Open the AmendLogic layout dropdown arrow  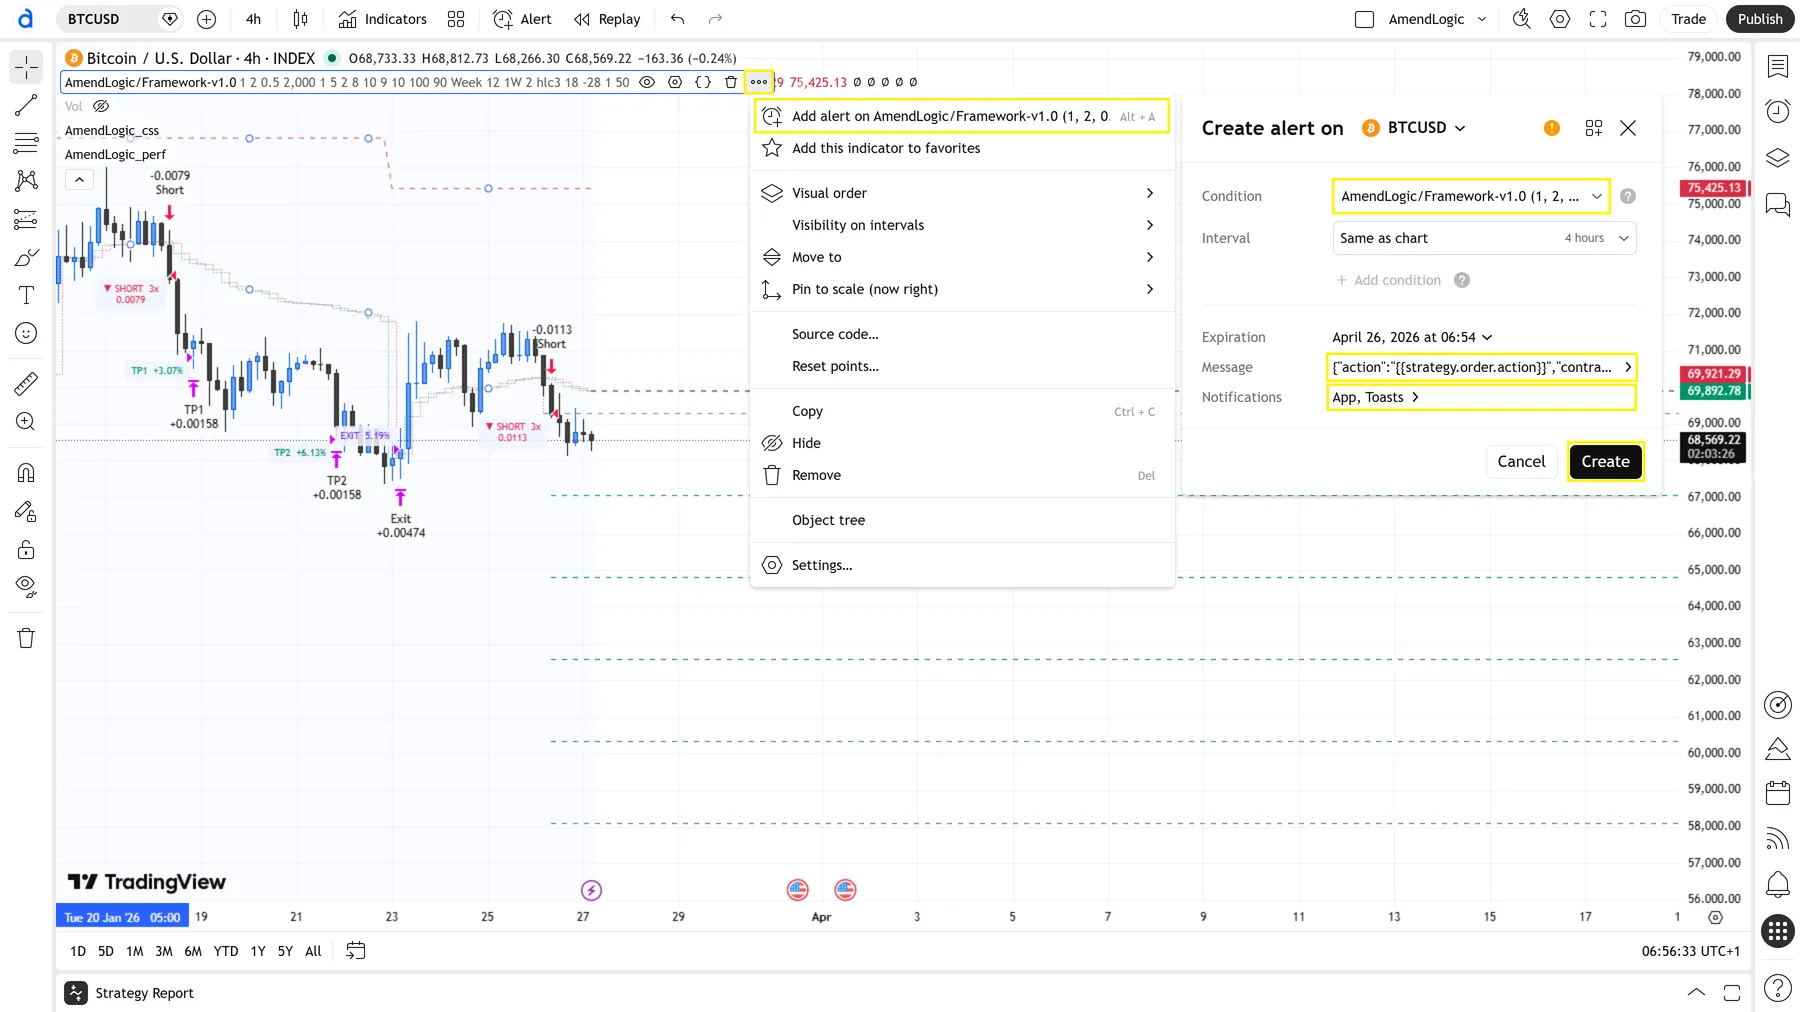pos(1482,19)
